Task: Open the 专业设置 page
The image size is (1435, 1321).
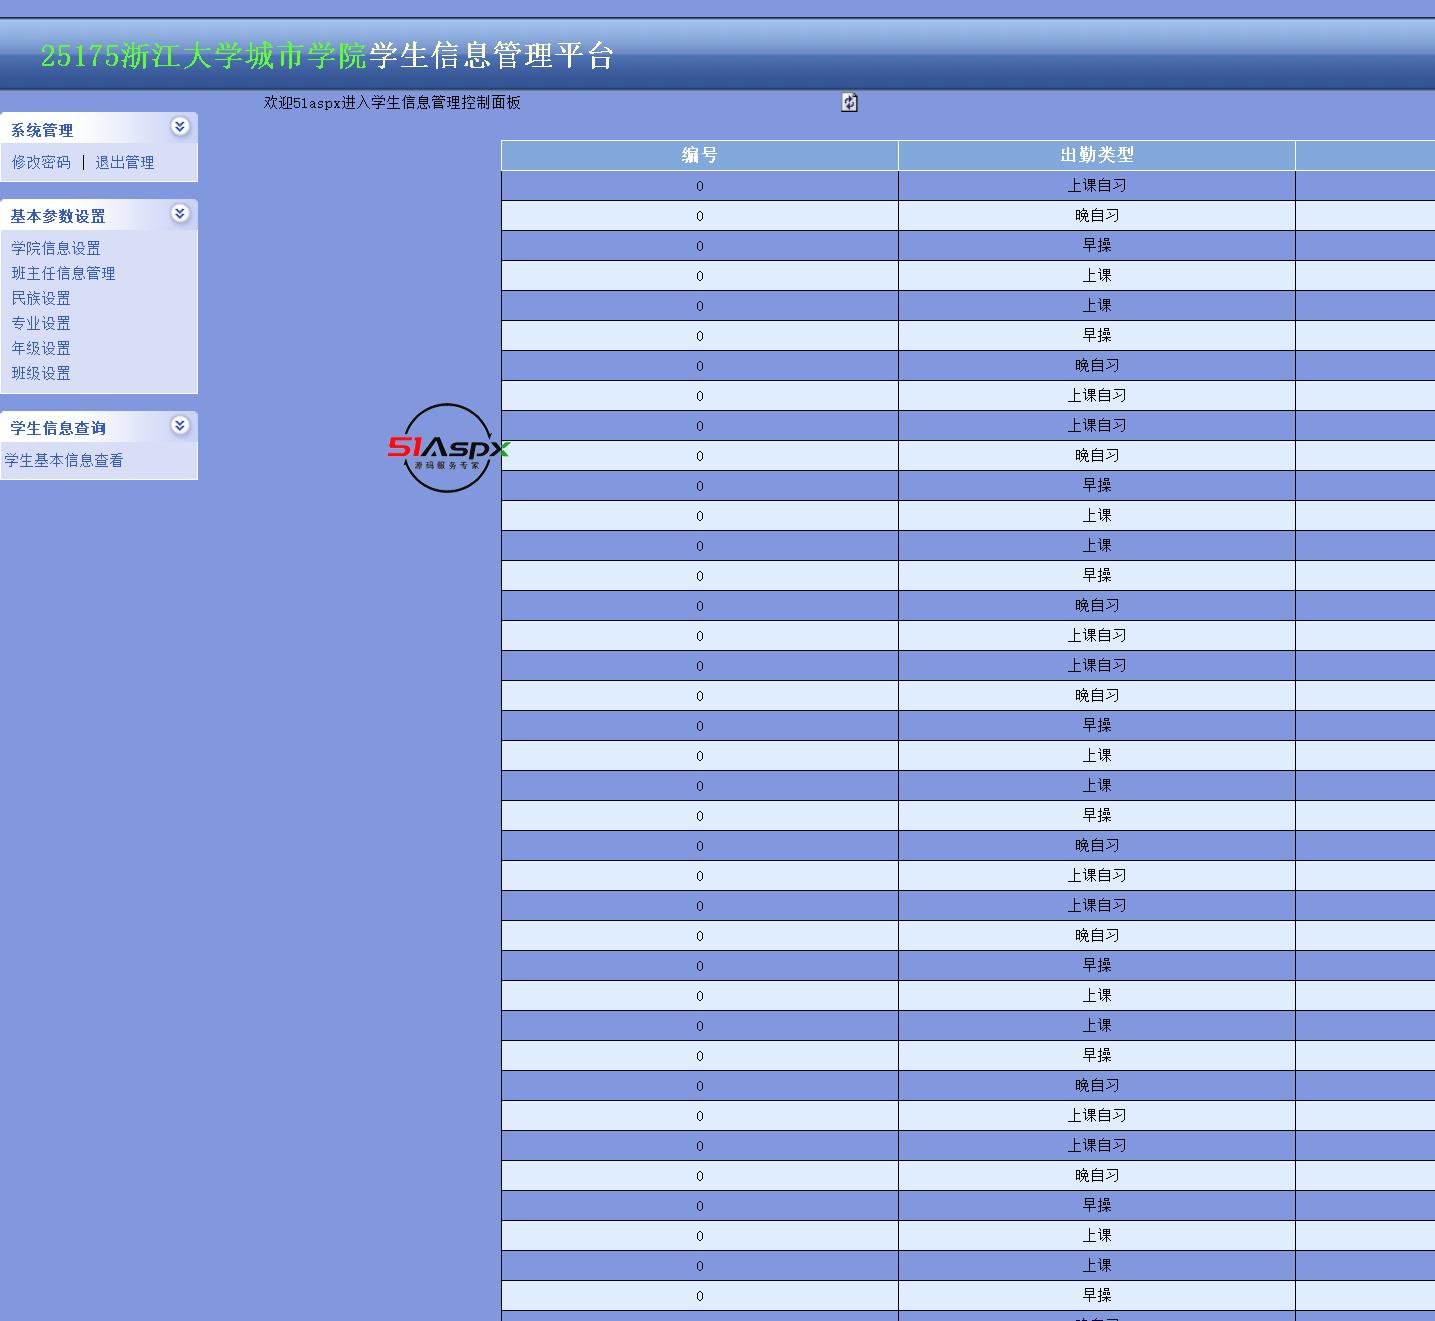Action: pyautogui.click(x=41, y=323)
